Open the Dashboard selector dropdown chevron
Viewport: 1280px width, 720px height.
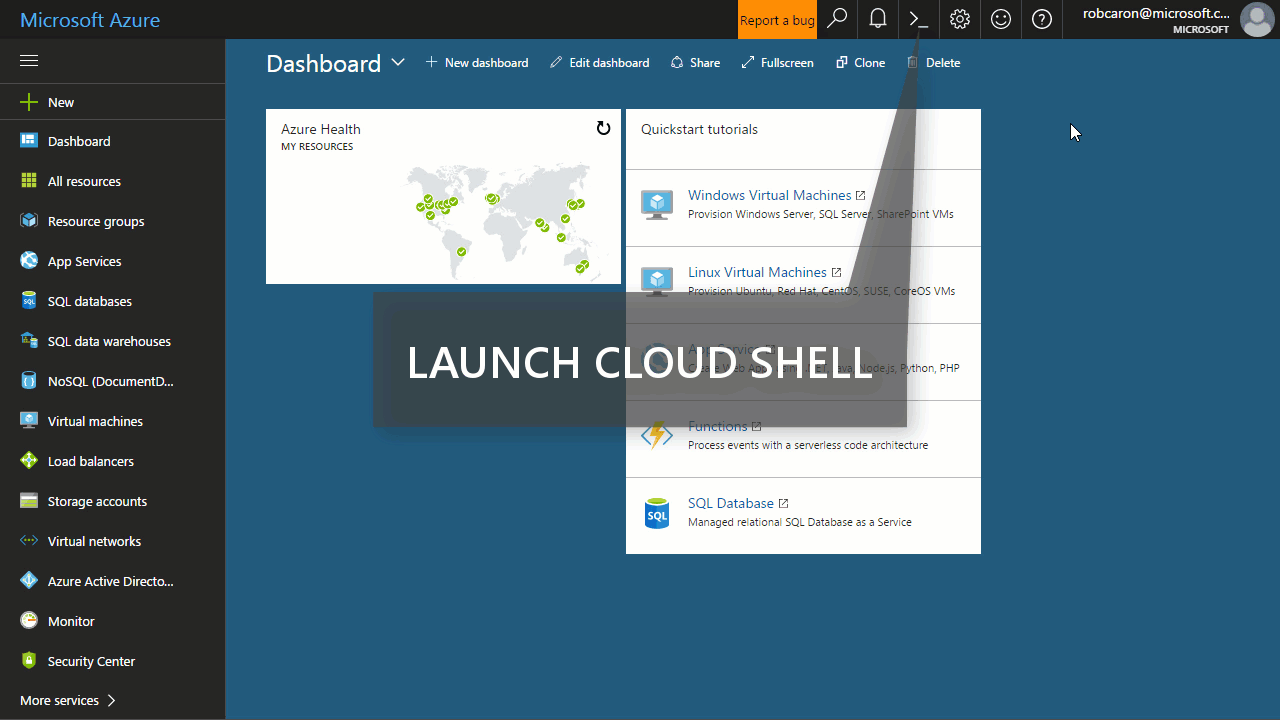(x=398, y=62)
